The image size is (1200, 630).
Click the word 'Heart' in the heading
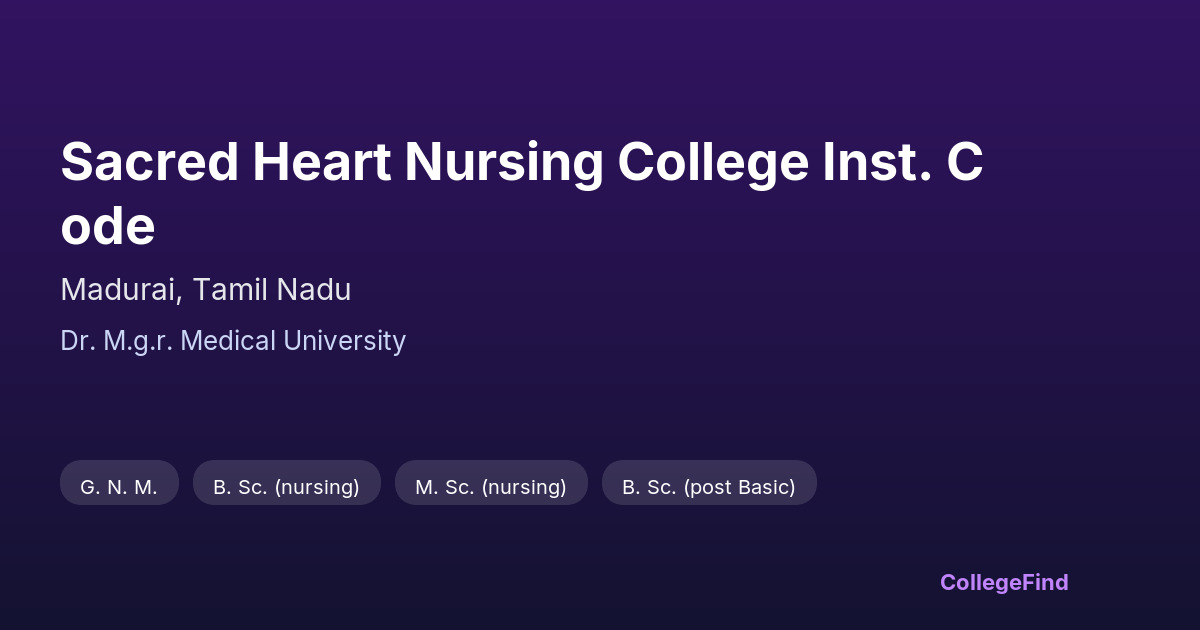click(x=322, y=162)
